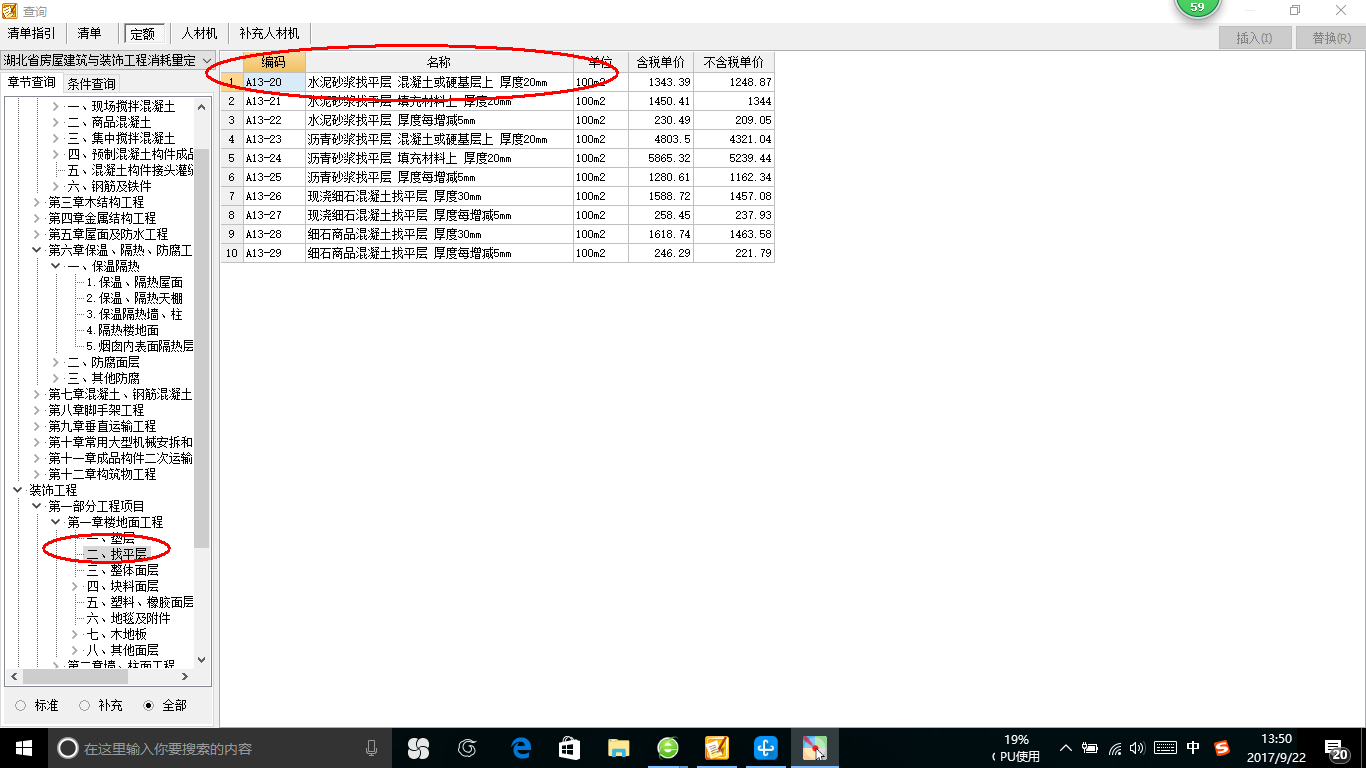Switch to the 清单 tab
The height and width of the screenshot is (768, 1366).
[x=89, y=33]
